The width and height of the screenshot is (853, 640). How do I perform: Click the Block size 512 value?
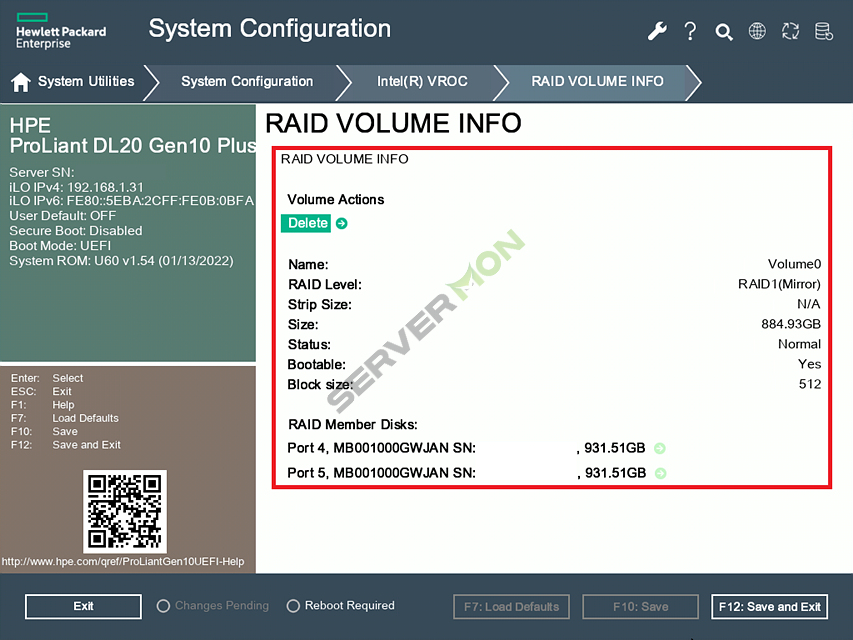point(810,384)
